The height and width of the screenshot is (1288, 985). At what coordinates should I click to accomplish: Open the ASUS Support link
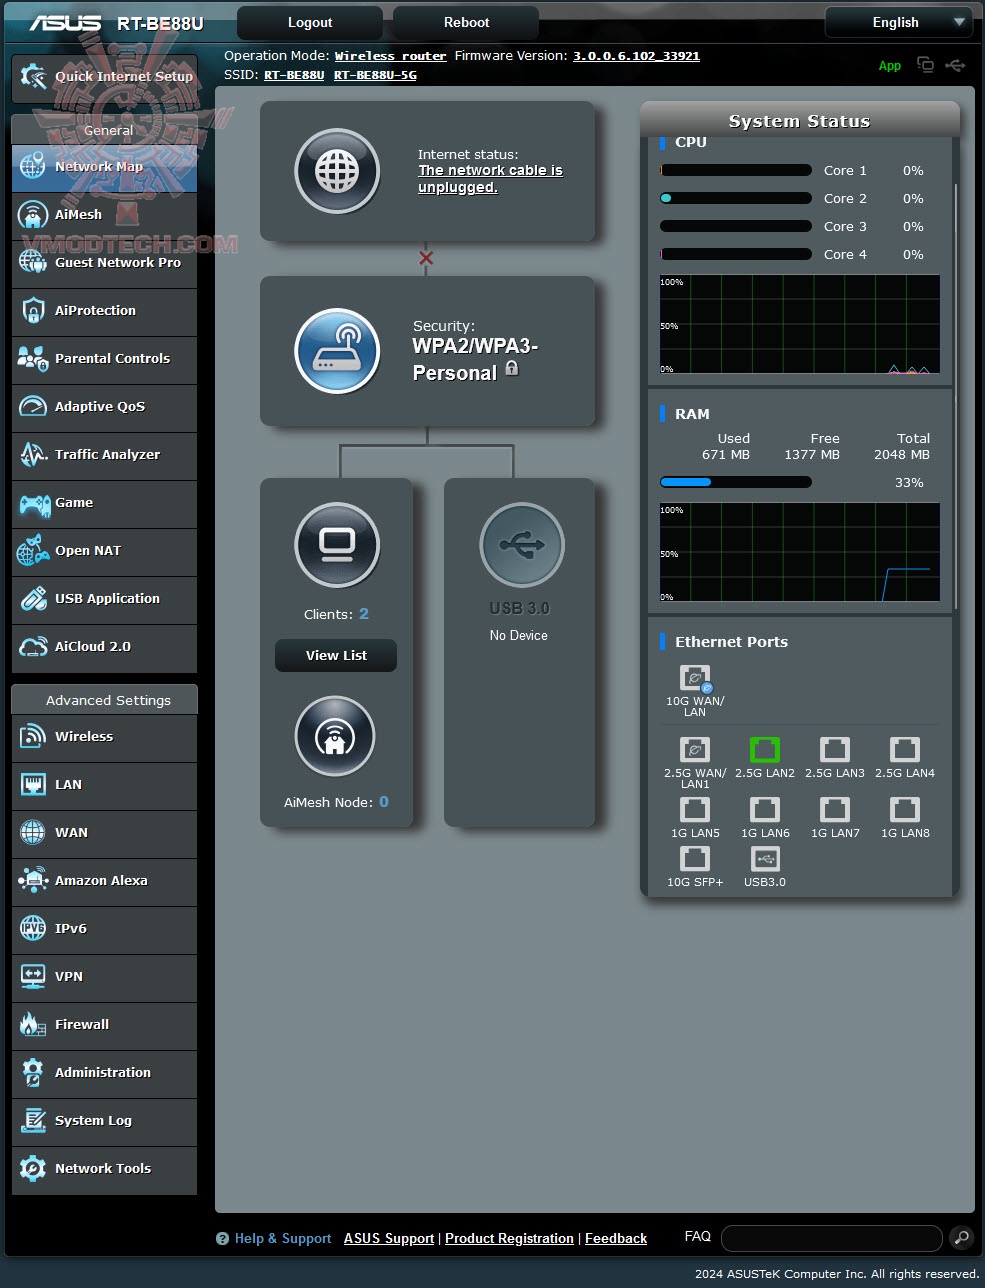click(x=389, y=1238)
